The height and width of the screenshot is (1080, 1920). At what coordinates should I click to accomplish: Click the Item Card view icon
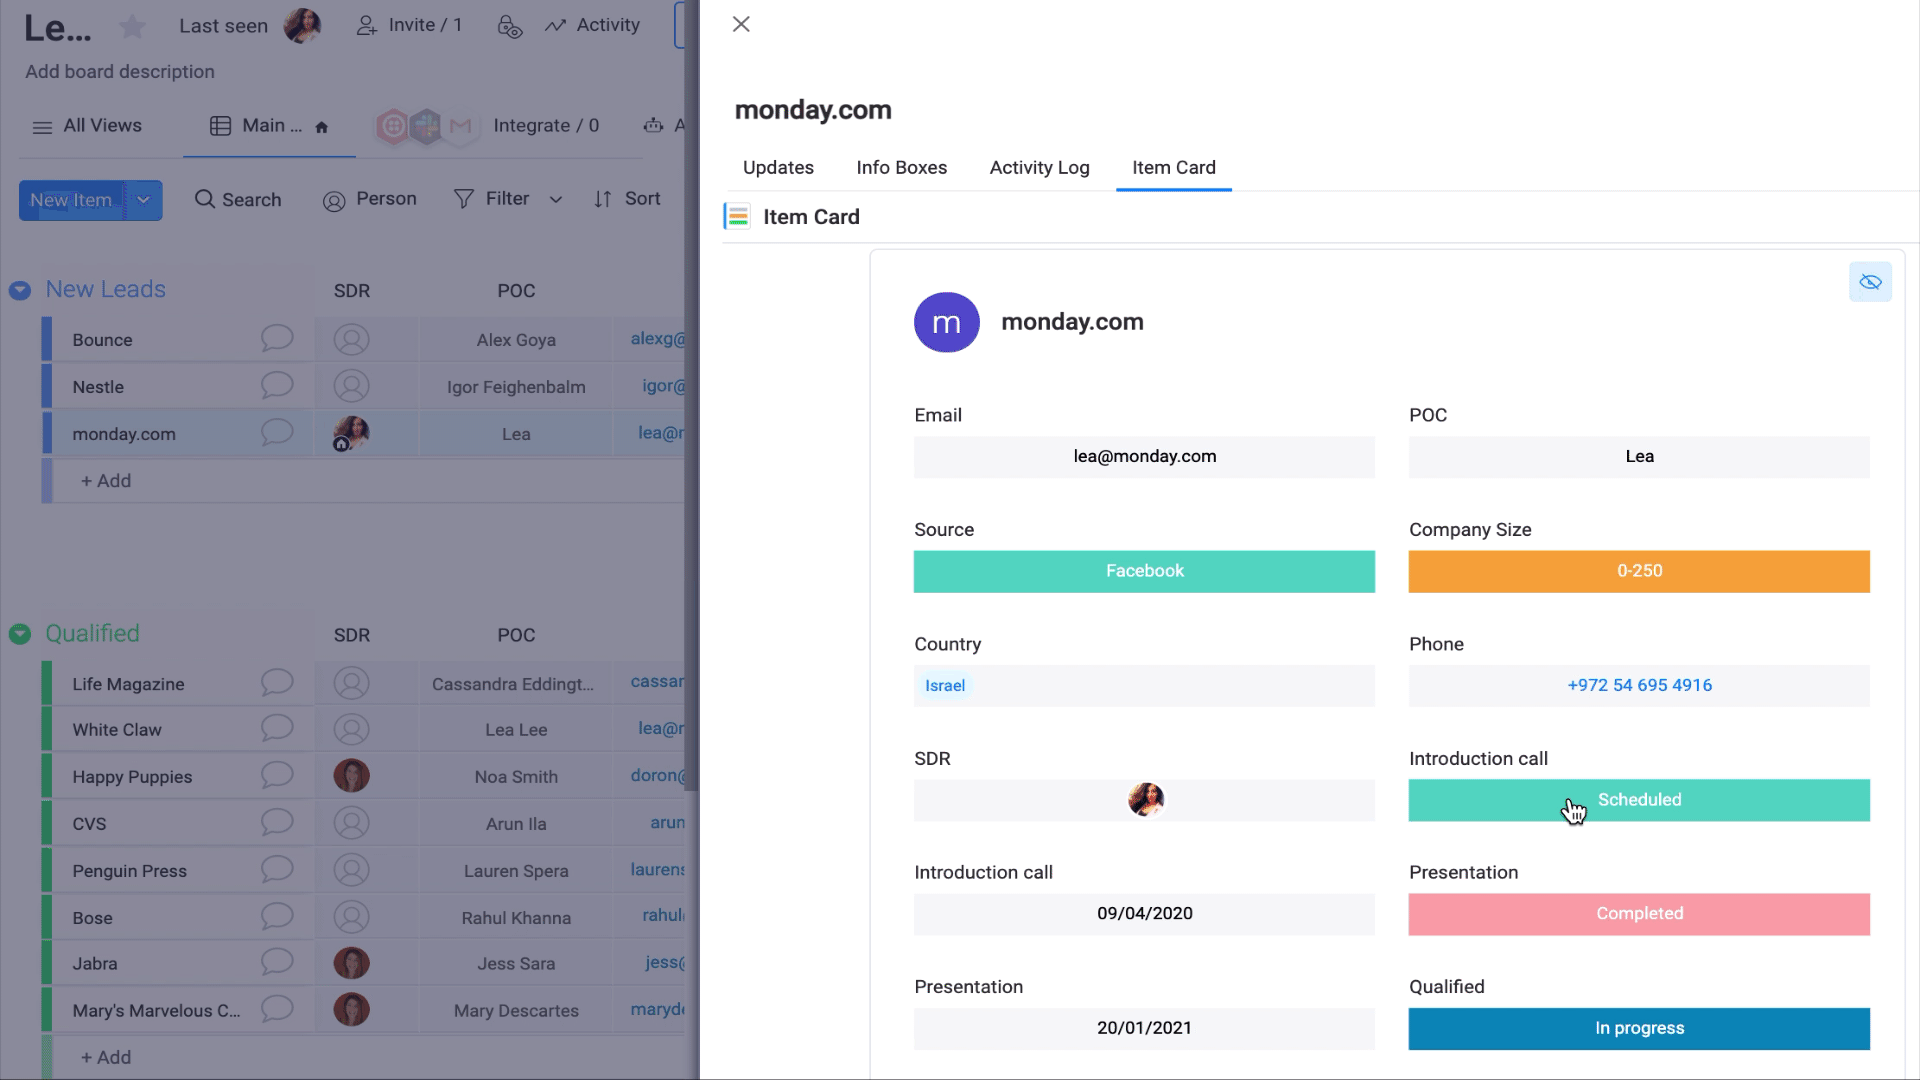click(738, 217)
